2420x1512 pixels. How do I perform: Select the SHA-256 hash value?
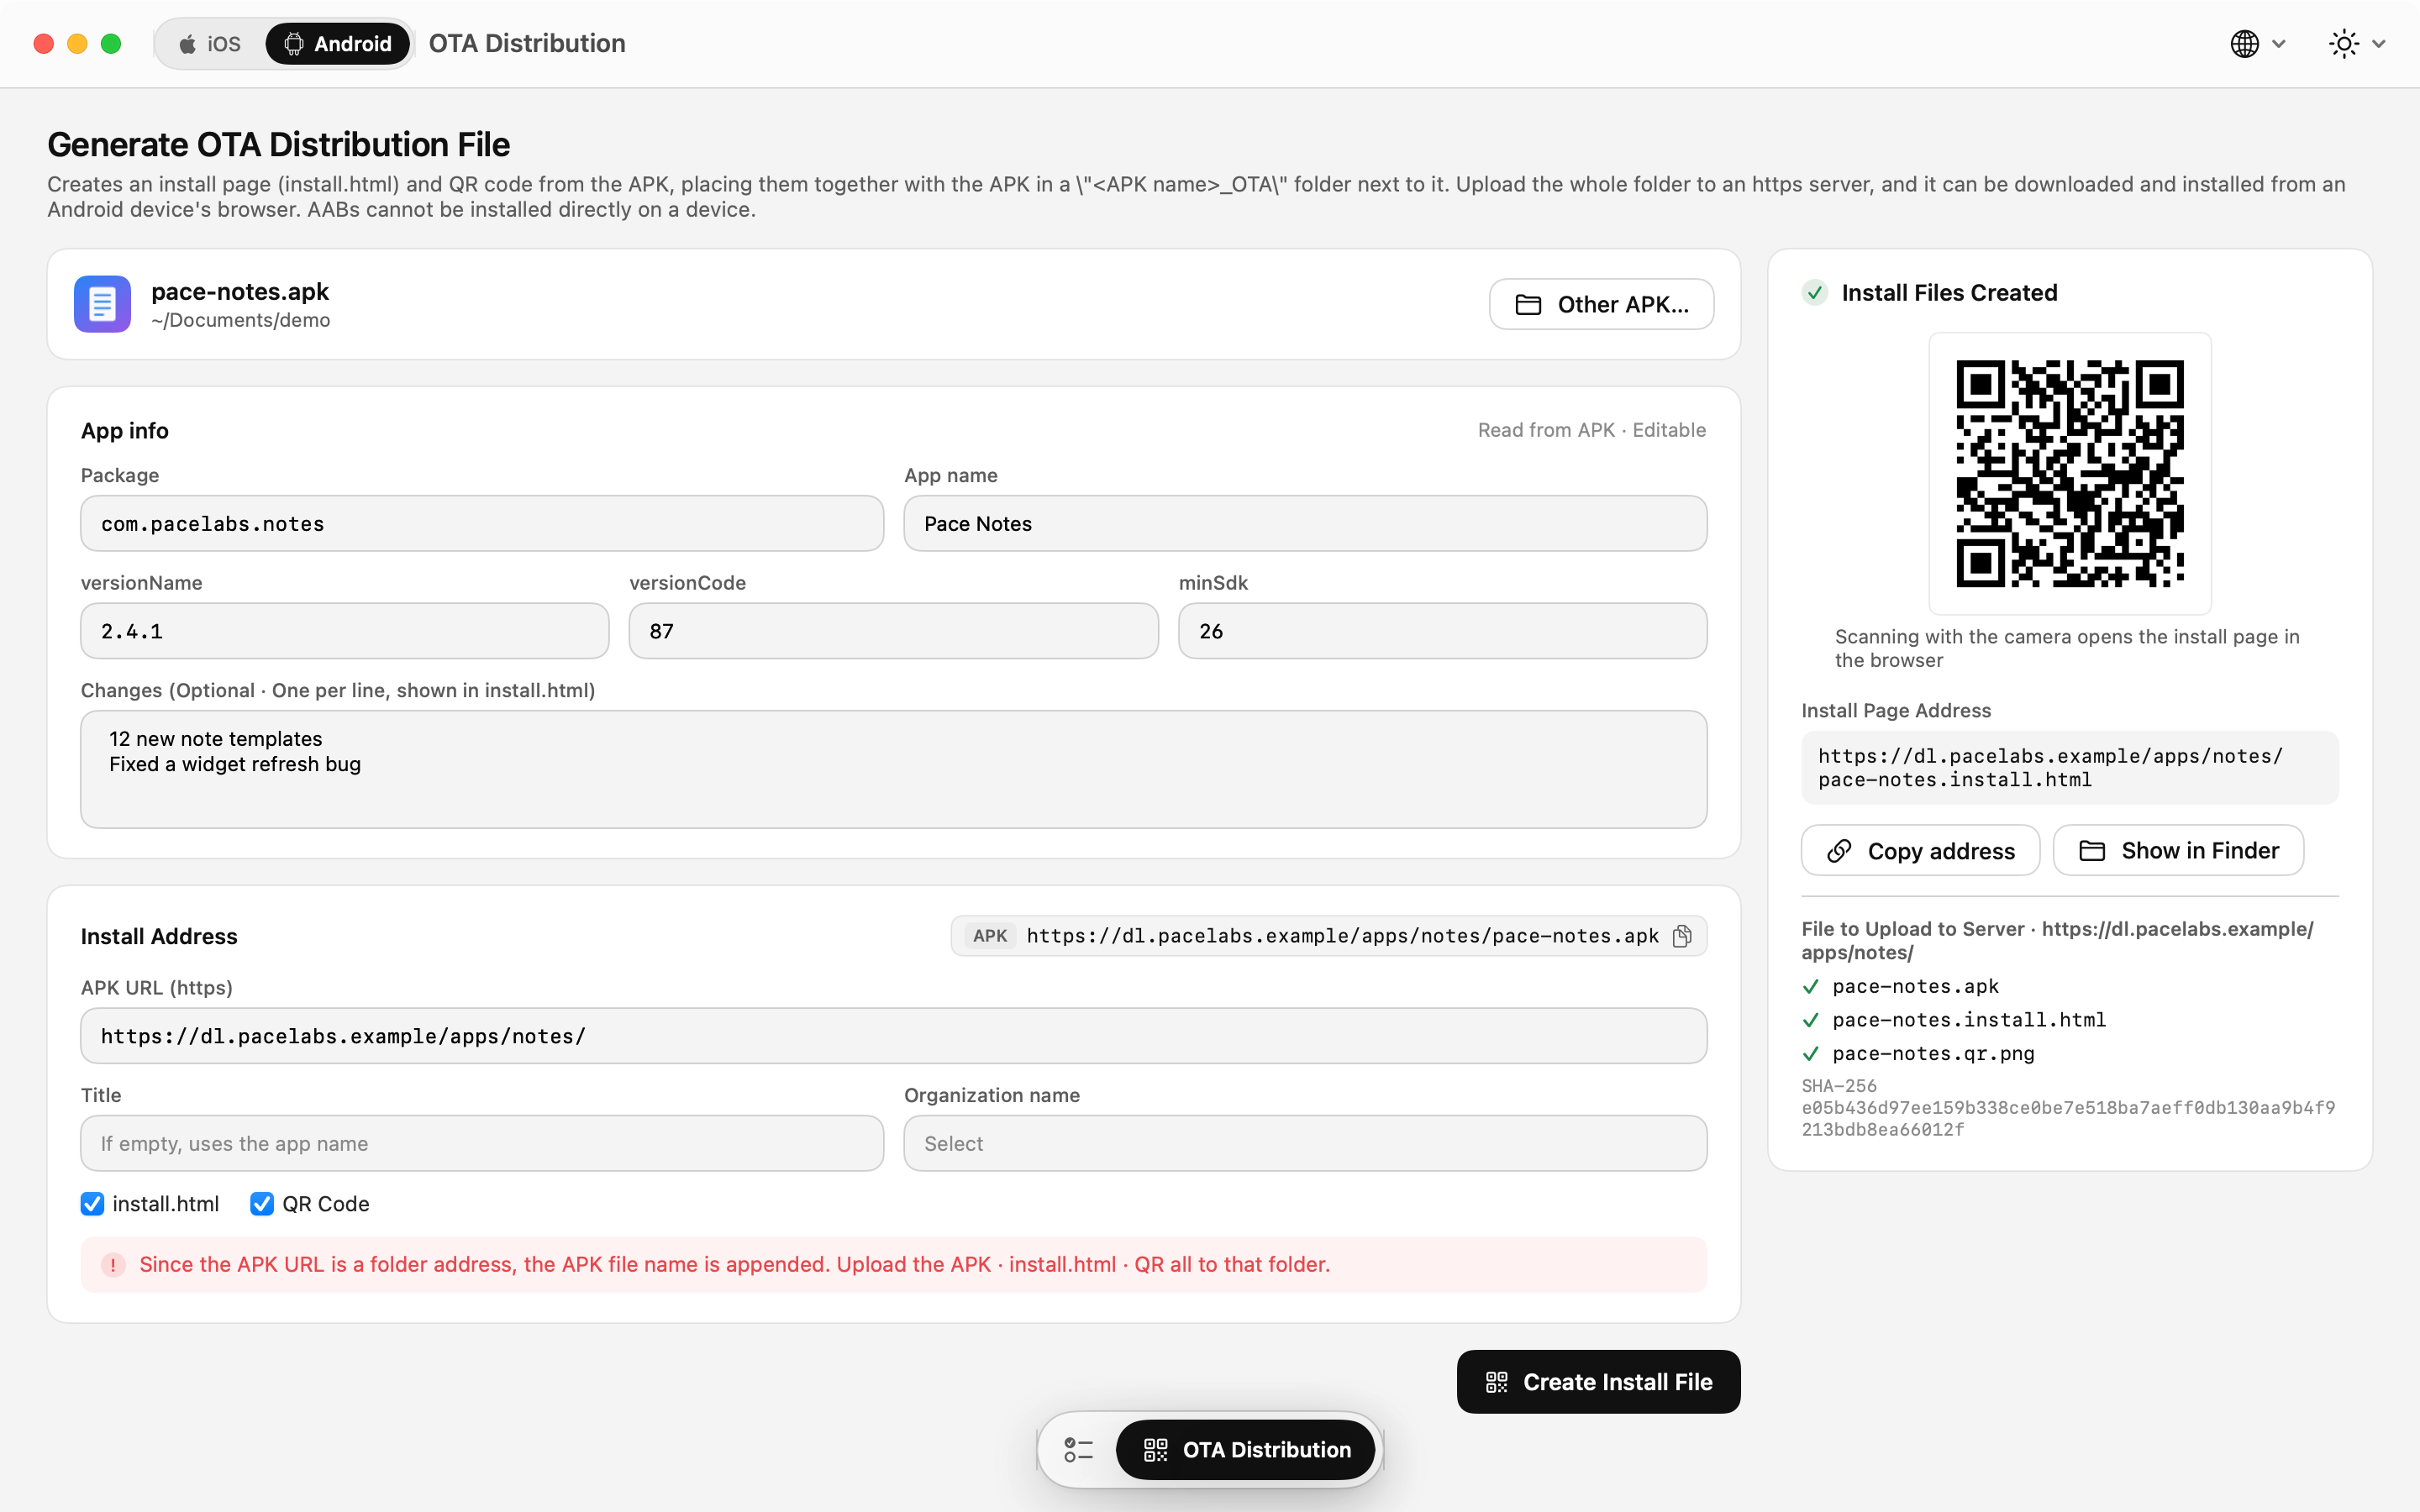[x=2068, y=1119]
